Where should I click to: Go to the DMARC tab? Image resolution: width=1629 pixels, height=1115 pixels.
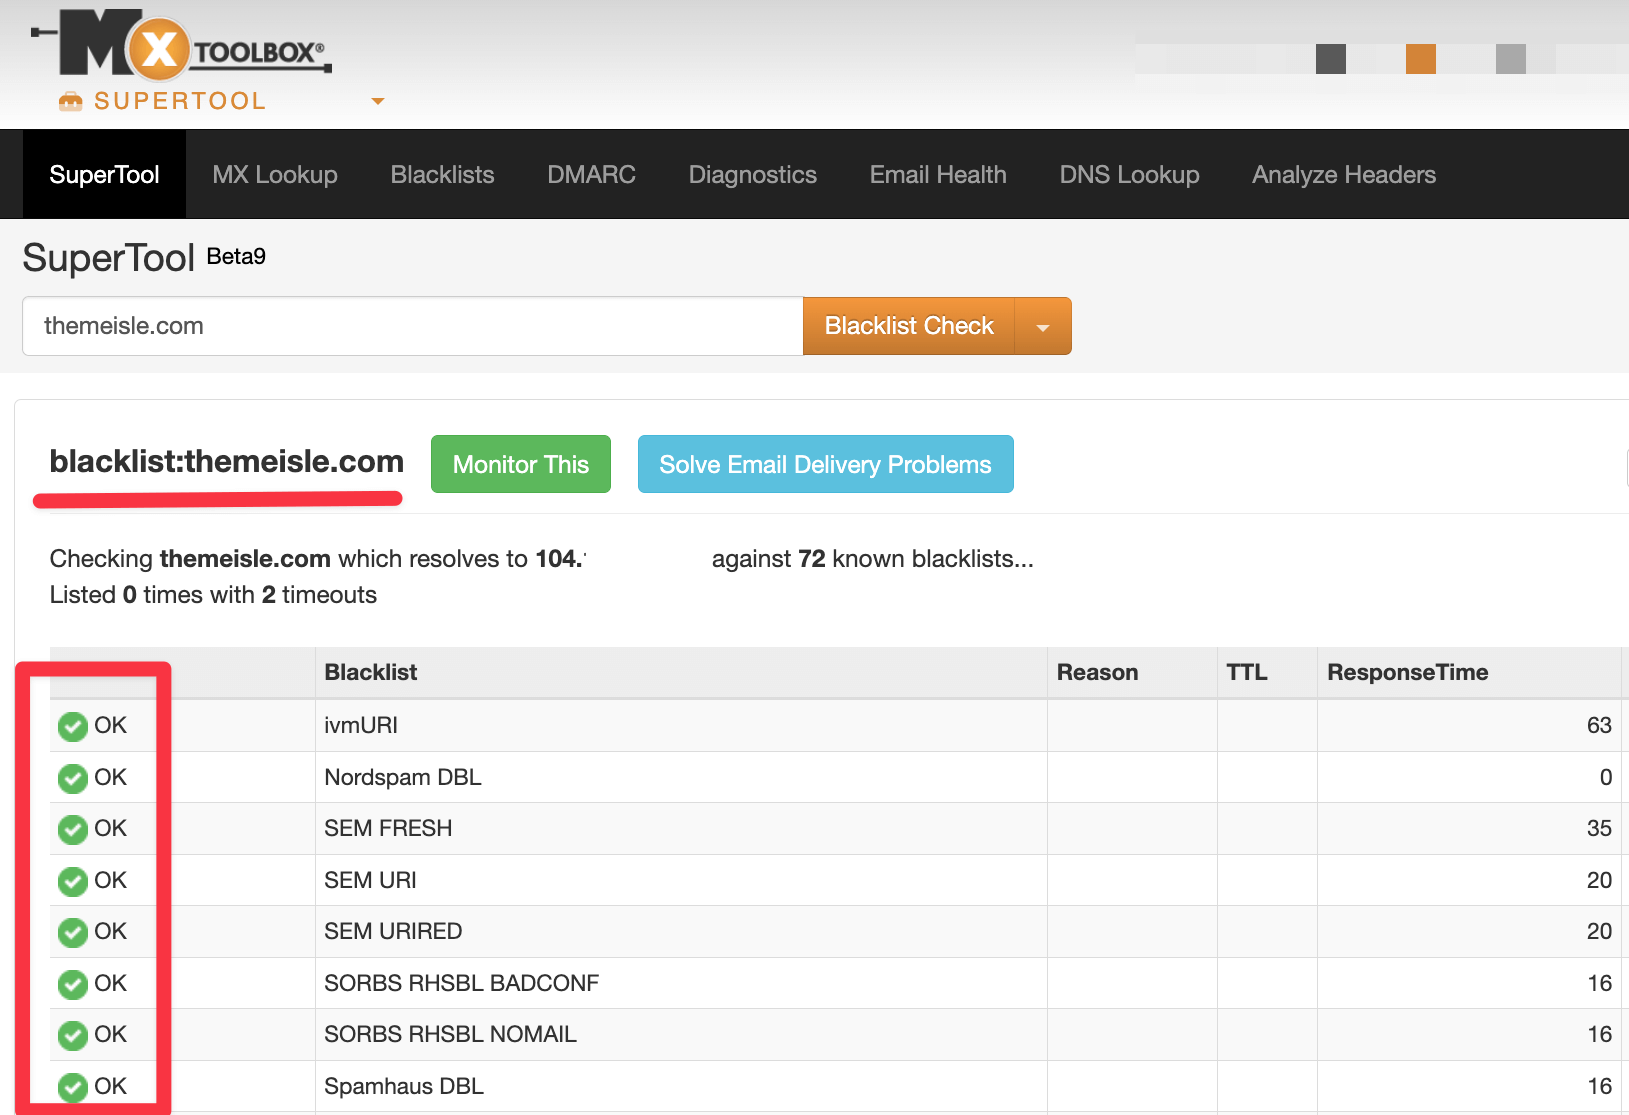[591, 175]
